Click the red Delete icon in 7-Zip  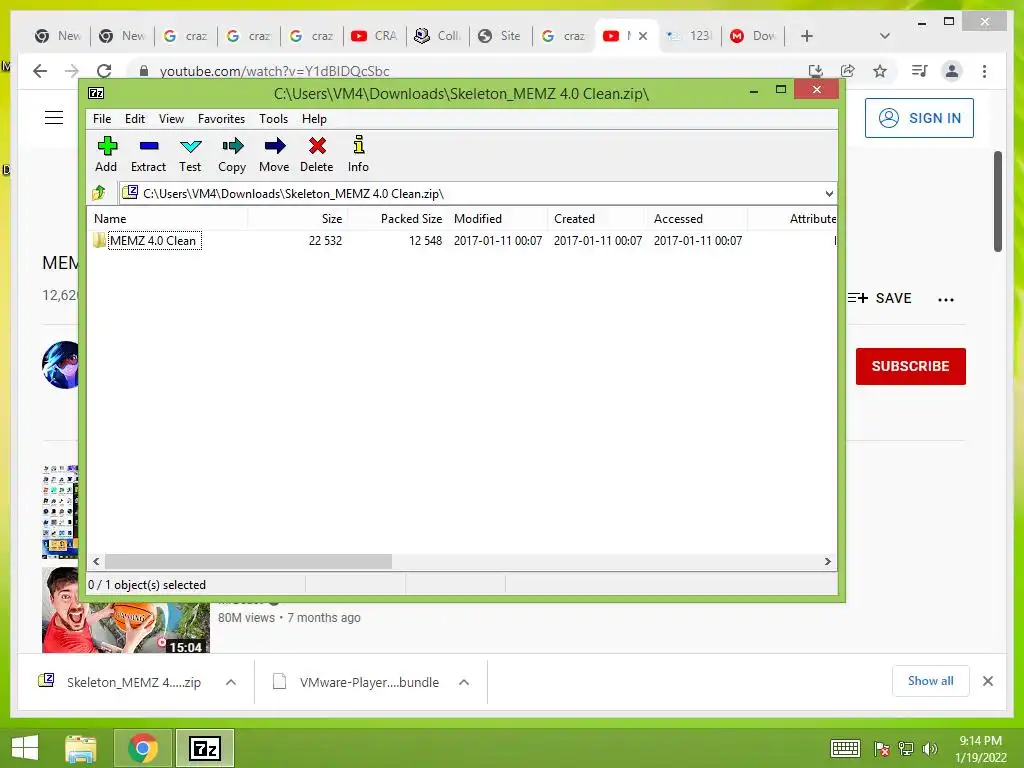(x=317, y=155)
